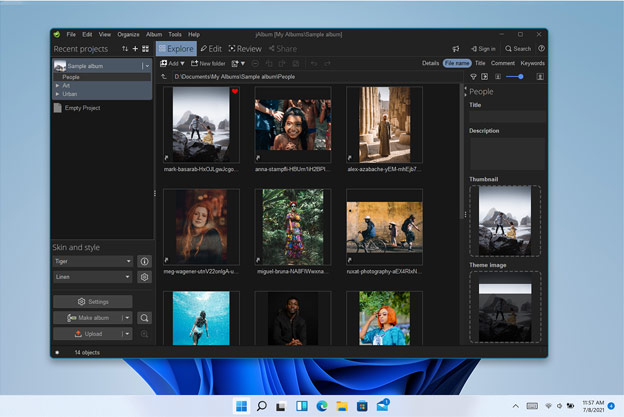Select the anna-stampfli photo thumbnail
This screenshot has width=624, height=417.
click(x=292, y=123)
